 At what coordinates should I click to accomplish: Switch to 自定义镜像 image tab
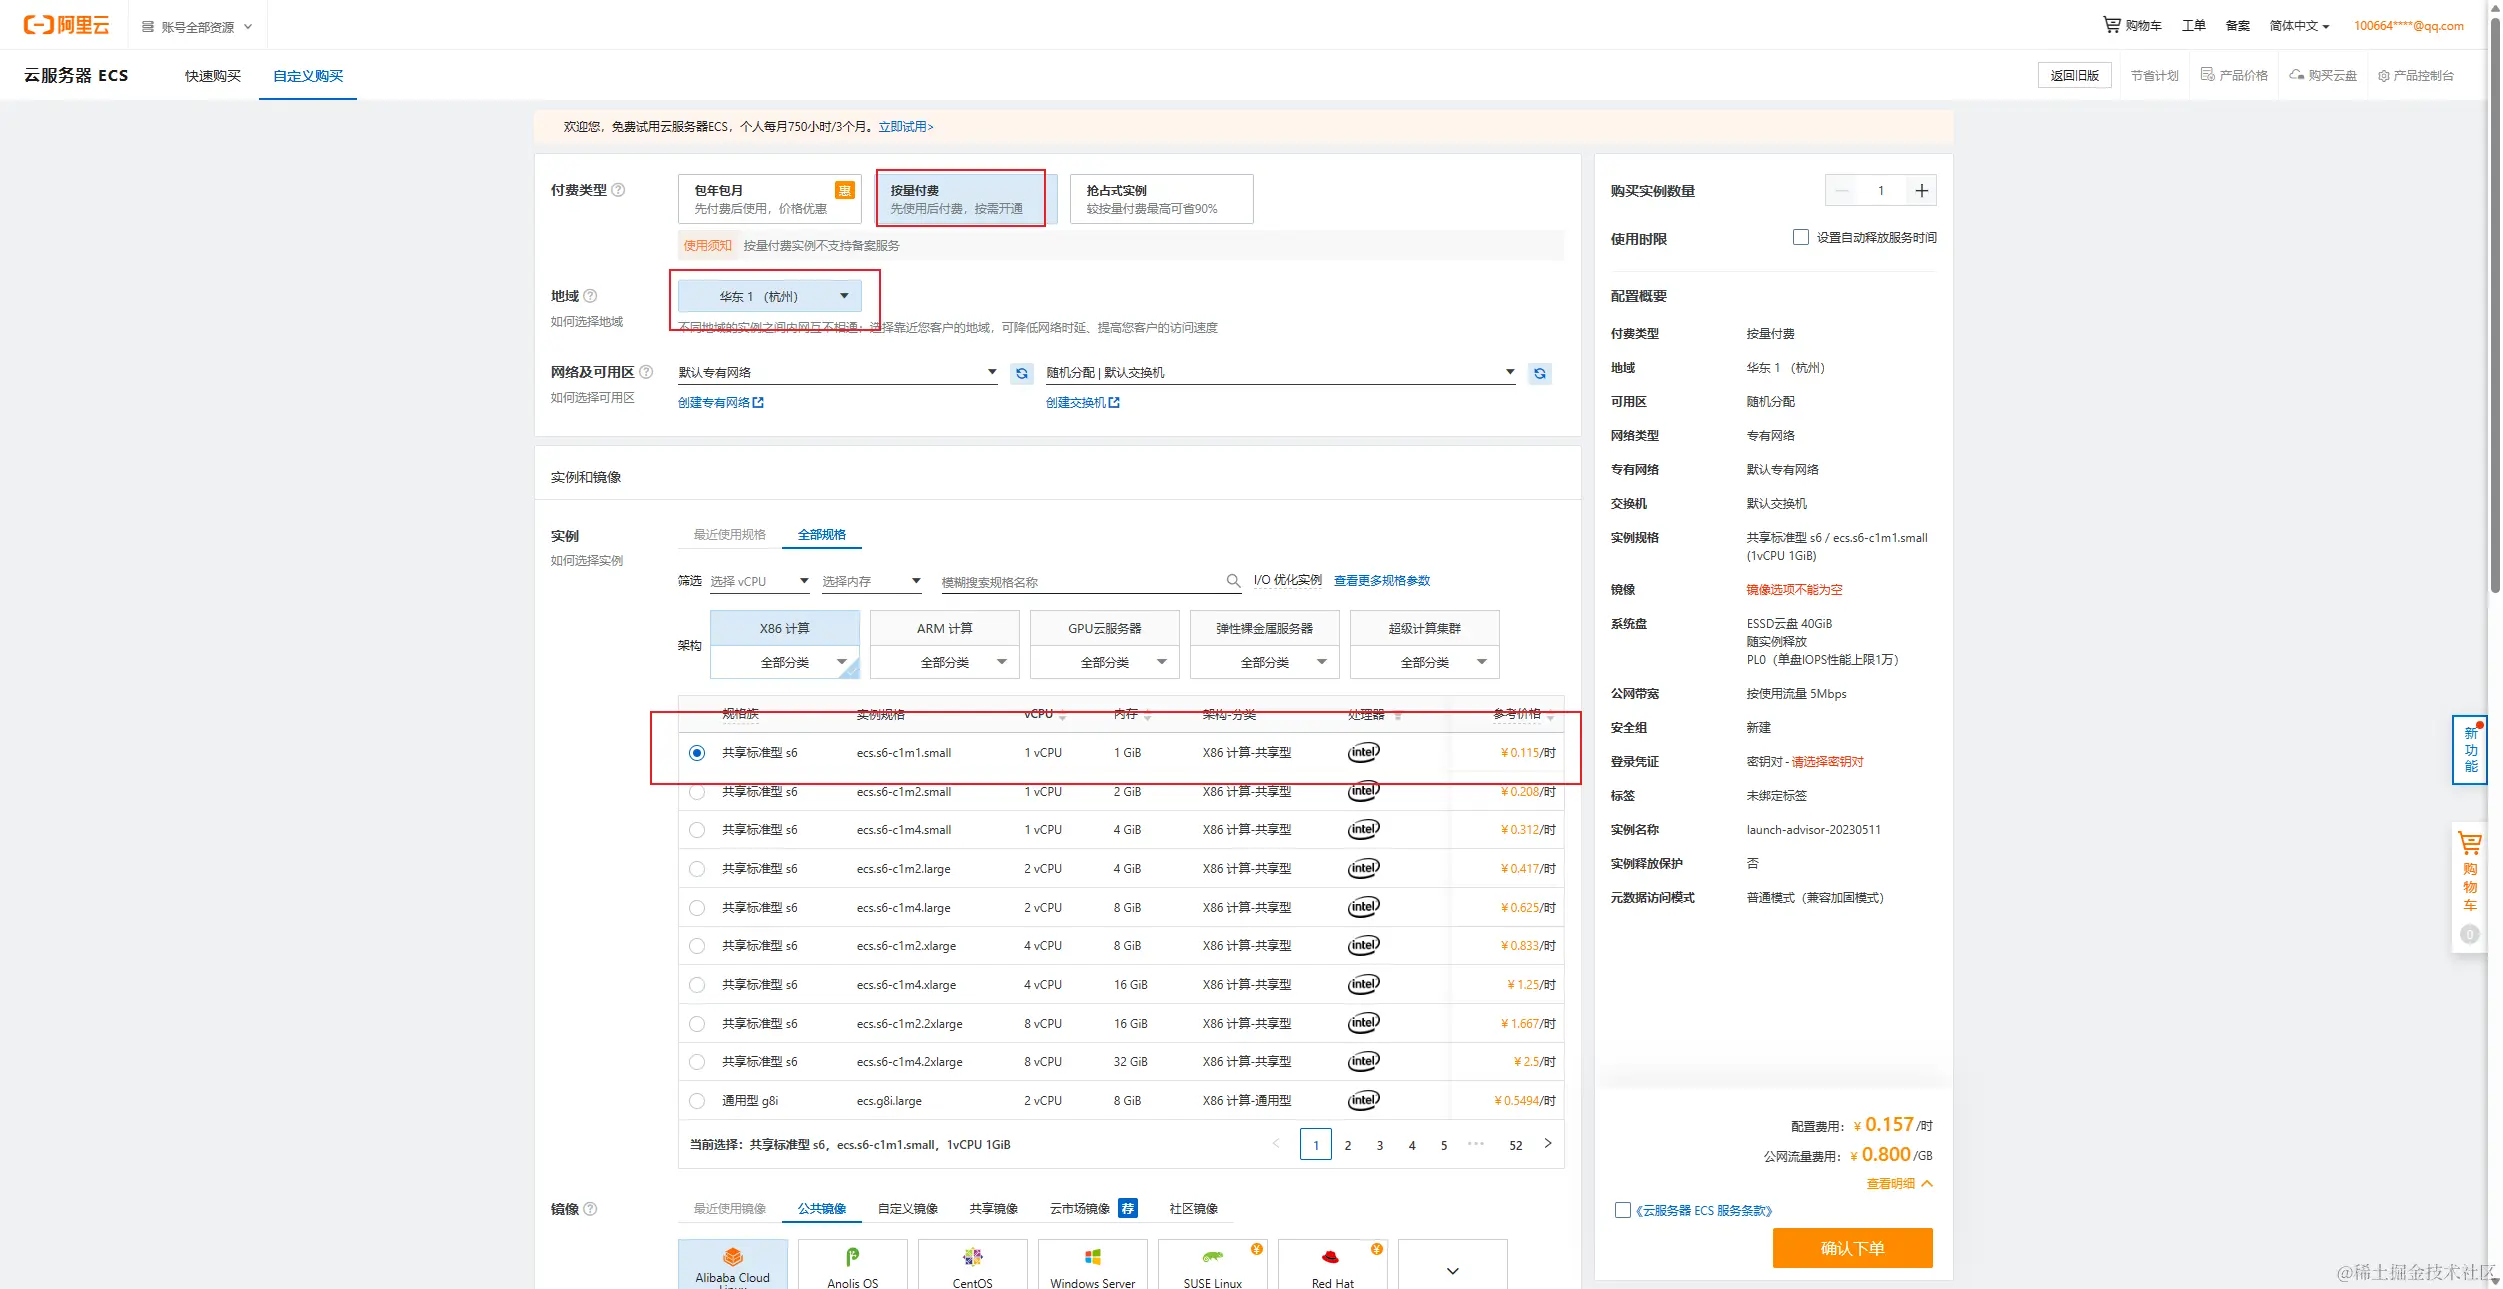[x=907, y=1209]
